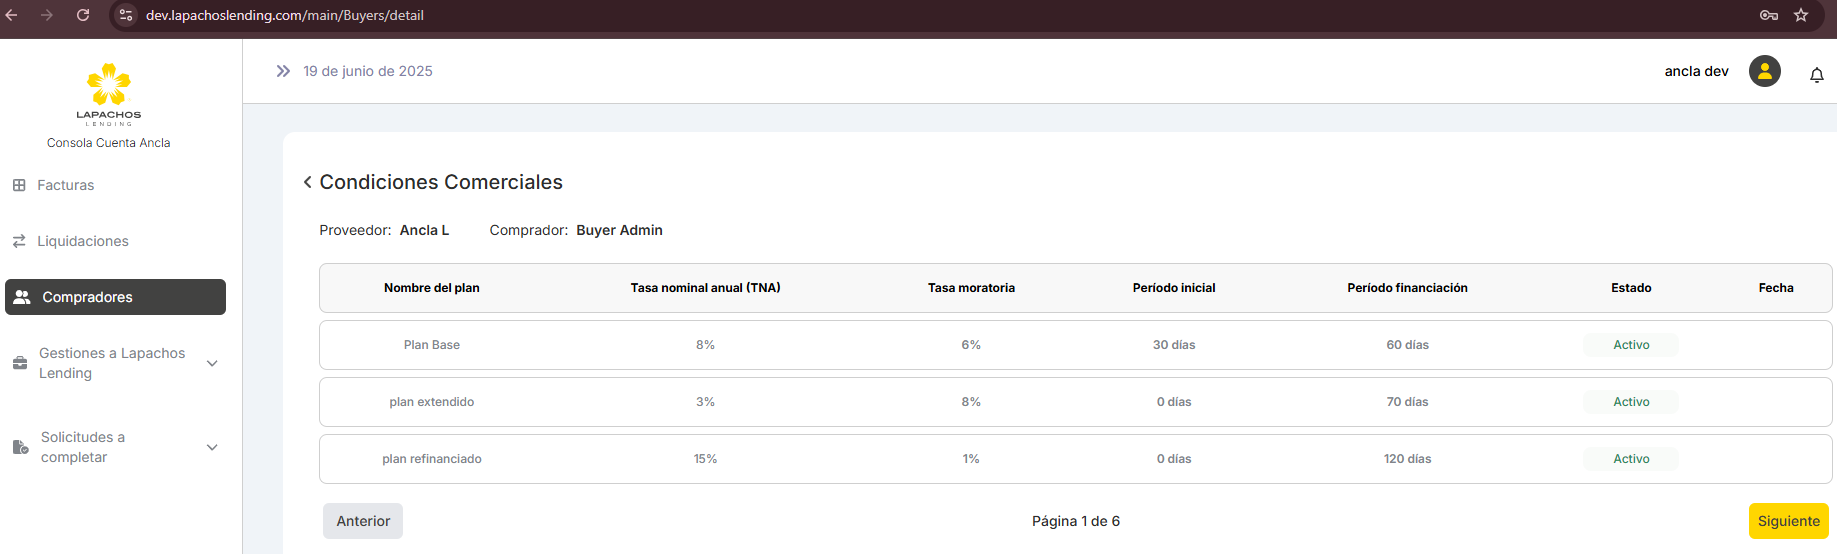Viewport: 1837px width, 554px height.
Task: Select the Plan Base row
Action: click(432, 345)
